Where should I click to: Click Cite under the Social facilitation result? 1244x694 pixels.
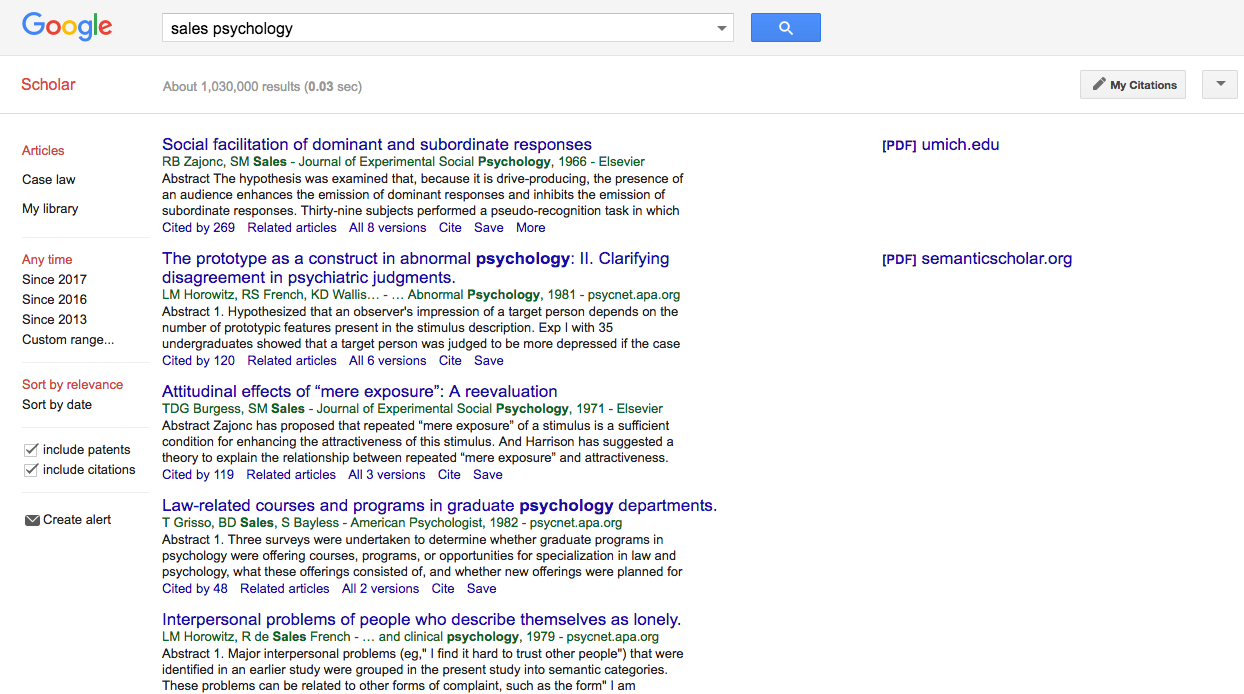coord(451,228)
